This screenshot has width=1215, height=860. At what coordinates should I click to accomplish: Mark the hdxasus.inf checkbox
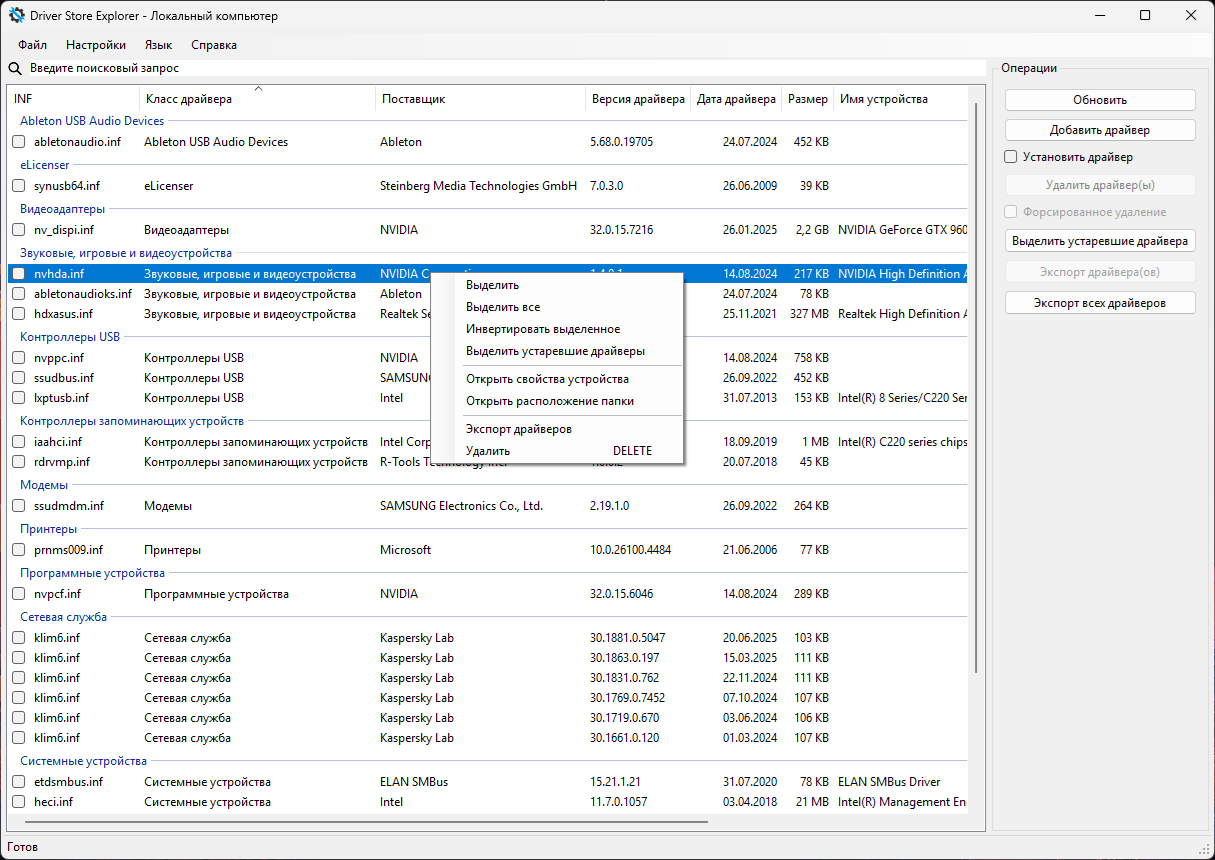tap(19, 314)
